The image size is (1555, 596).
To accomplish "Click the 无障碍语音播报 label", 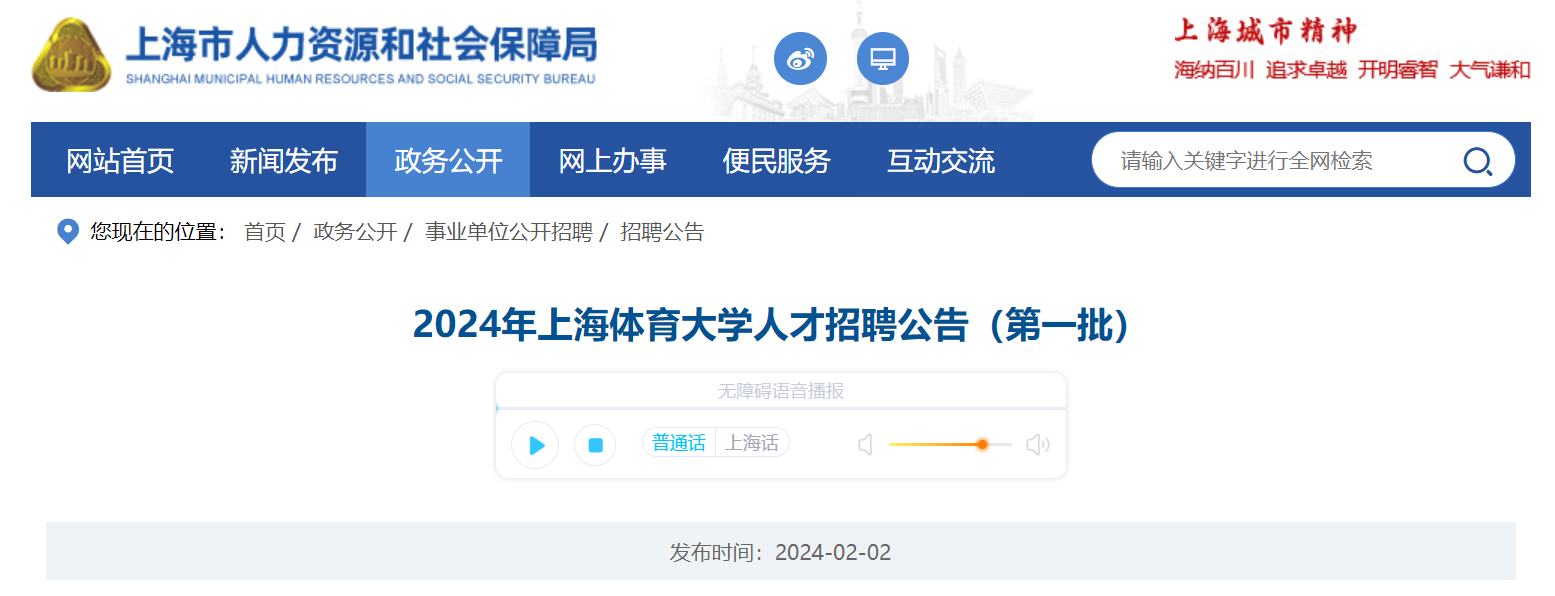I will [781, 391].
